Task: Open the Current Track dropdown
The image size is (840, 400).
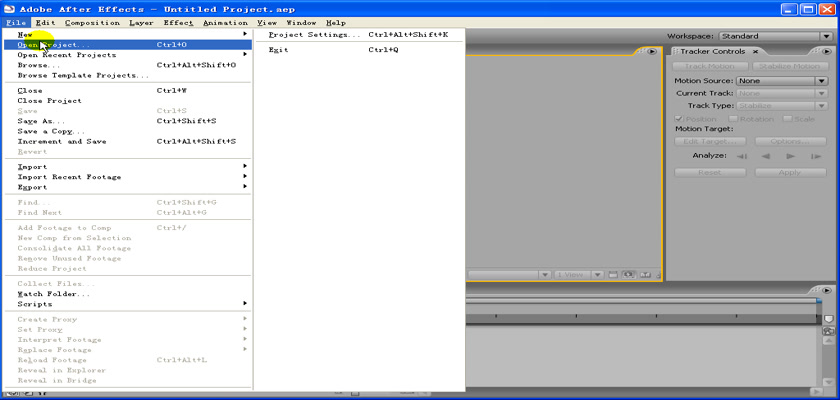Action: tap(783, 93)
